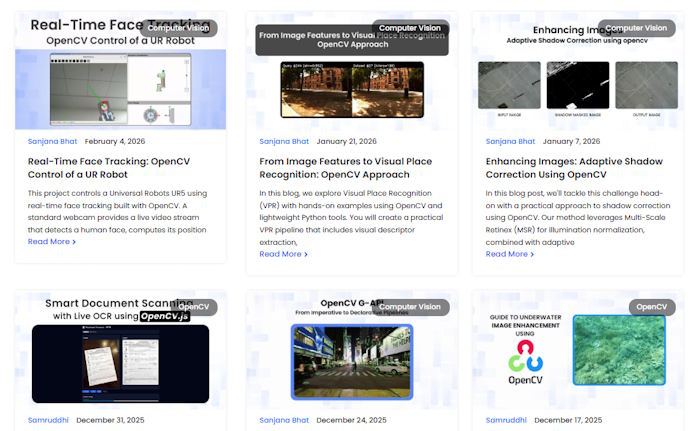Click Computer Vision tag on Visual Place Recognition card
The height and width of the screenshot is (431, 700).
pos(410,28)
